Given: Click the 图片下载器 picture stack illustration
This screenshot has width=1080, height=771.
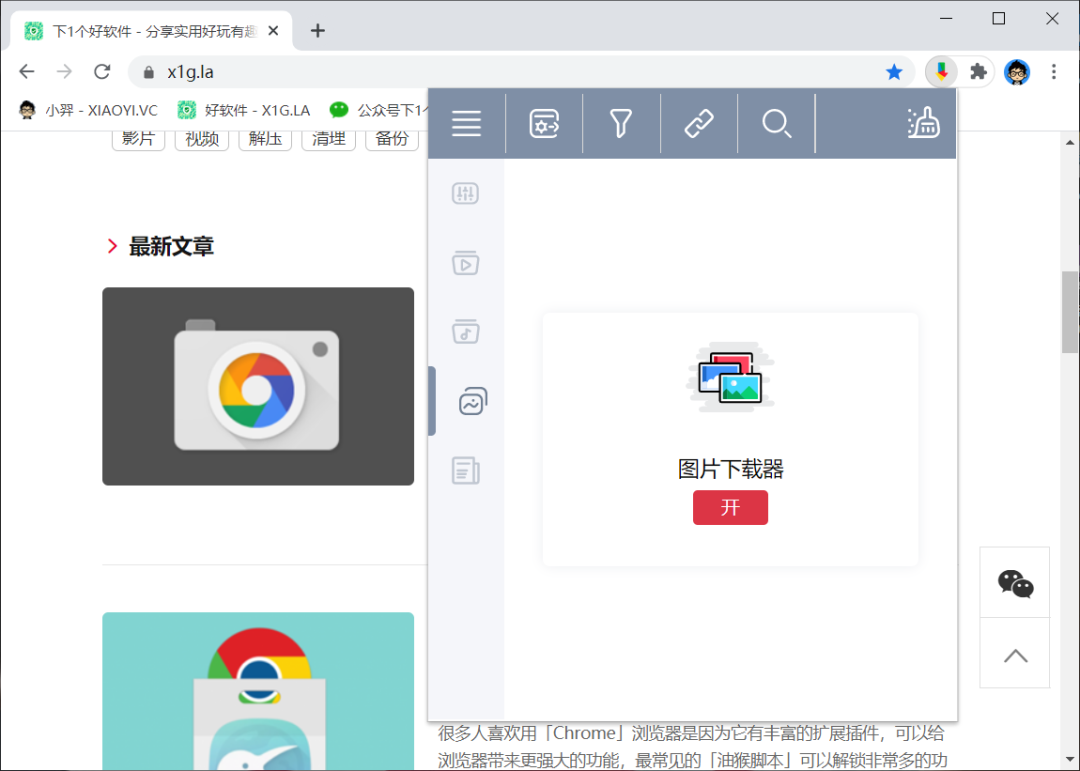Looking at the screenshot, I should tap(730, 378).
